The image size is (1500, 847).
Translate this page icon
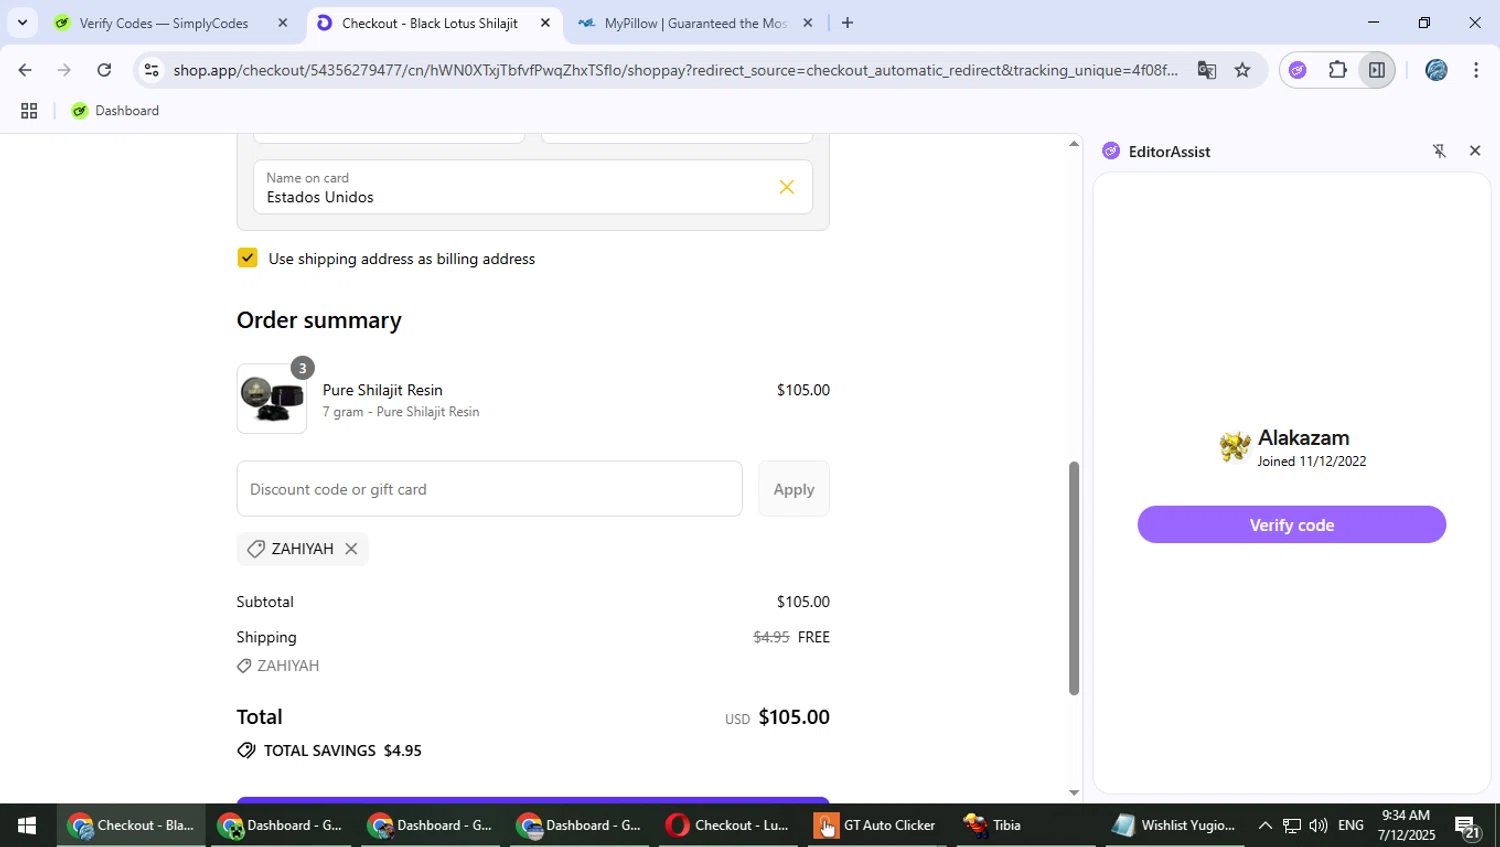1207,70
